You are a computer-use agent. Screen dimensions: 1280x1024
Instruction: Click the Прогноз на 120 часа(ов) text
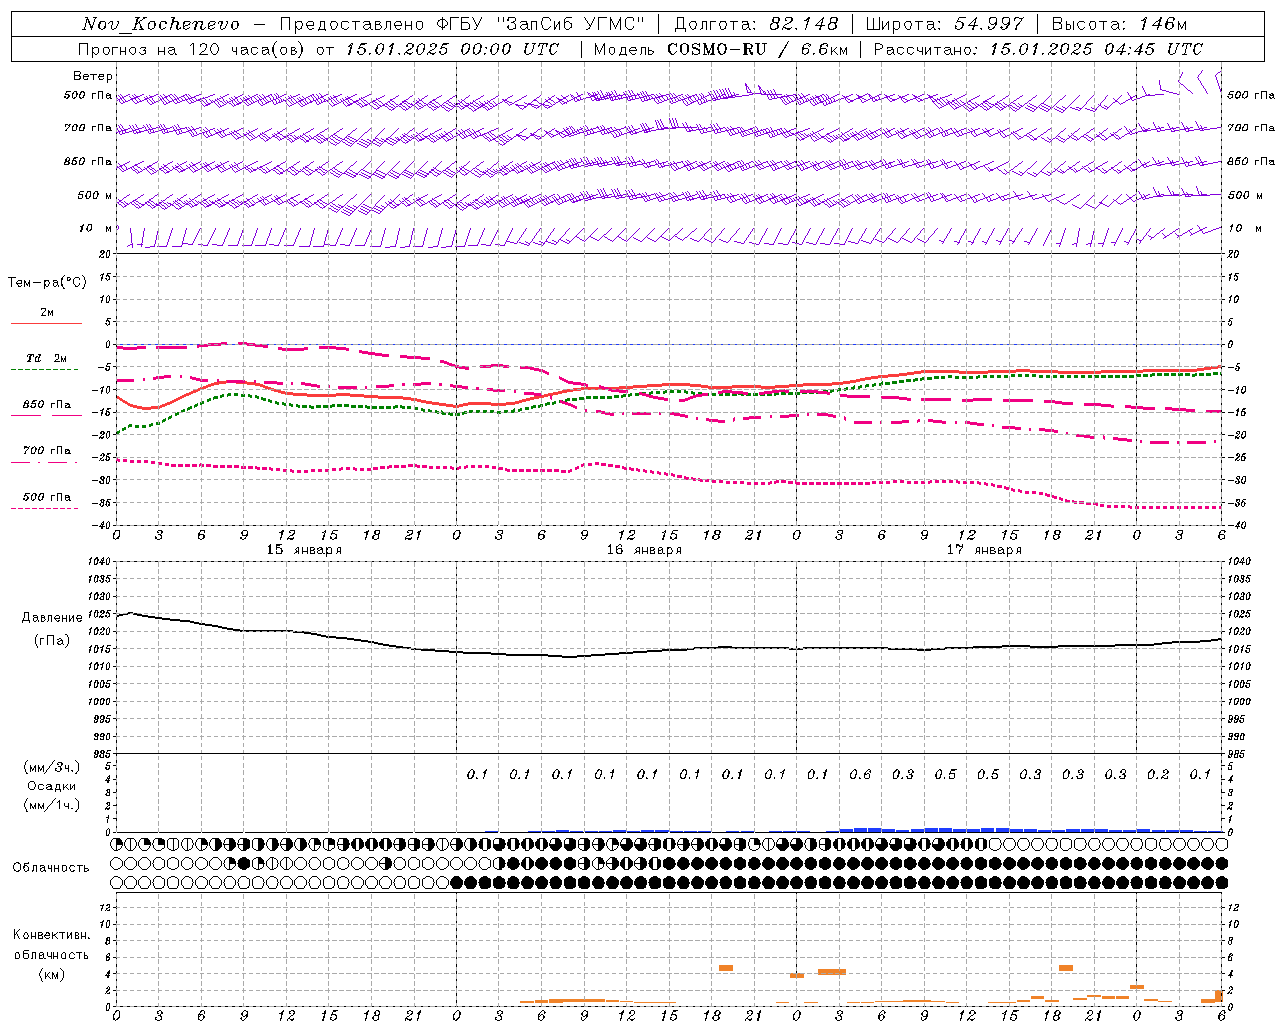(193, 49)
